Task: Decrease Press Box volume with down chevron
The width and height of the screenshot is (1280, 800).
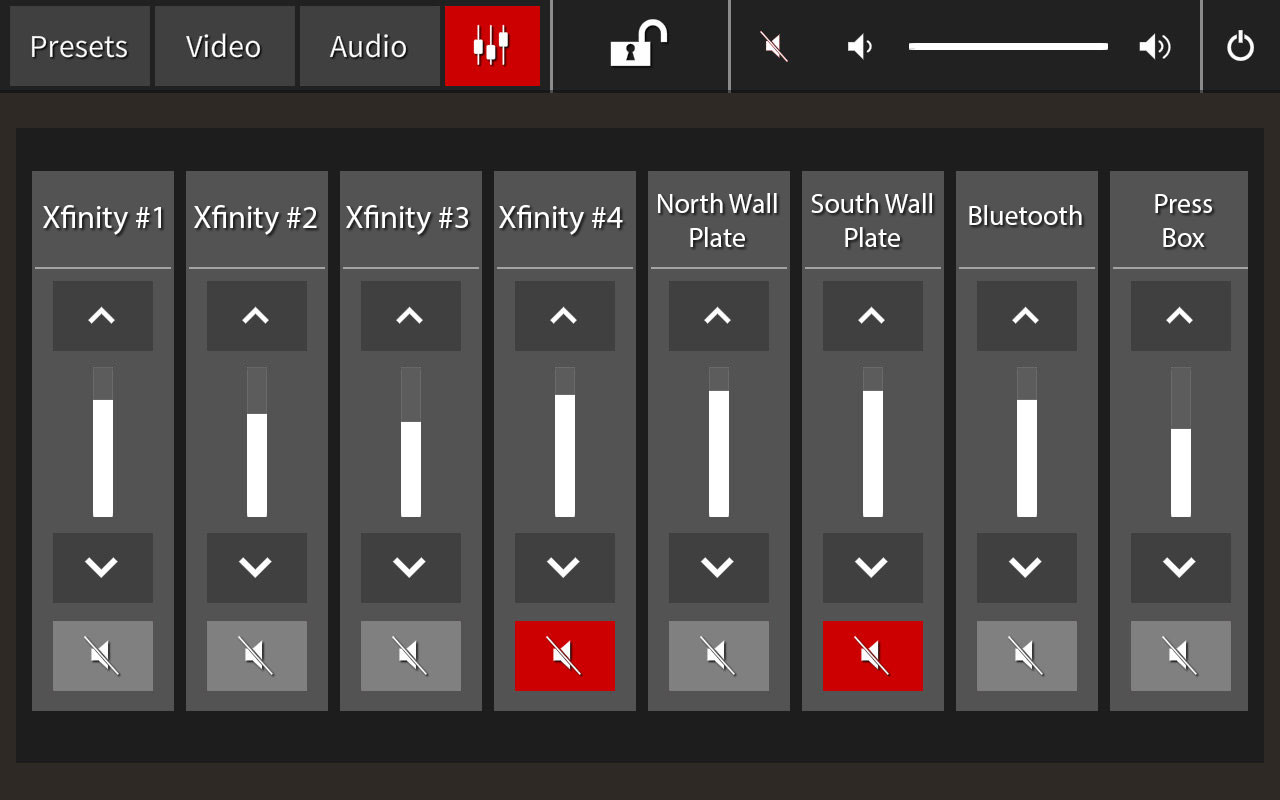Action: (1181, 568)
